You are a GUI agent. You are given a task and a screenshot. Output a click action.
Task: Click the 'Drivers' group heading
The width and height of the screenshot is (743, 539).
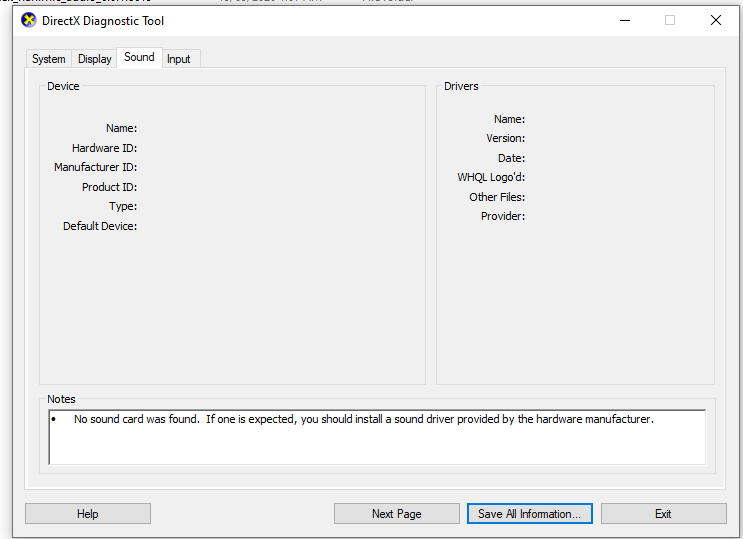pyautogui.click(x=461, y=86)
